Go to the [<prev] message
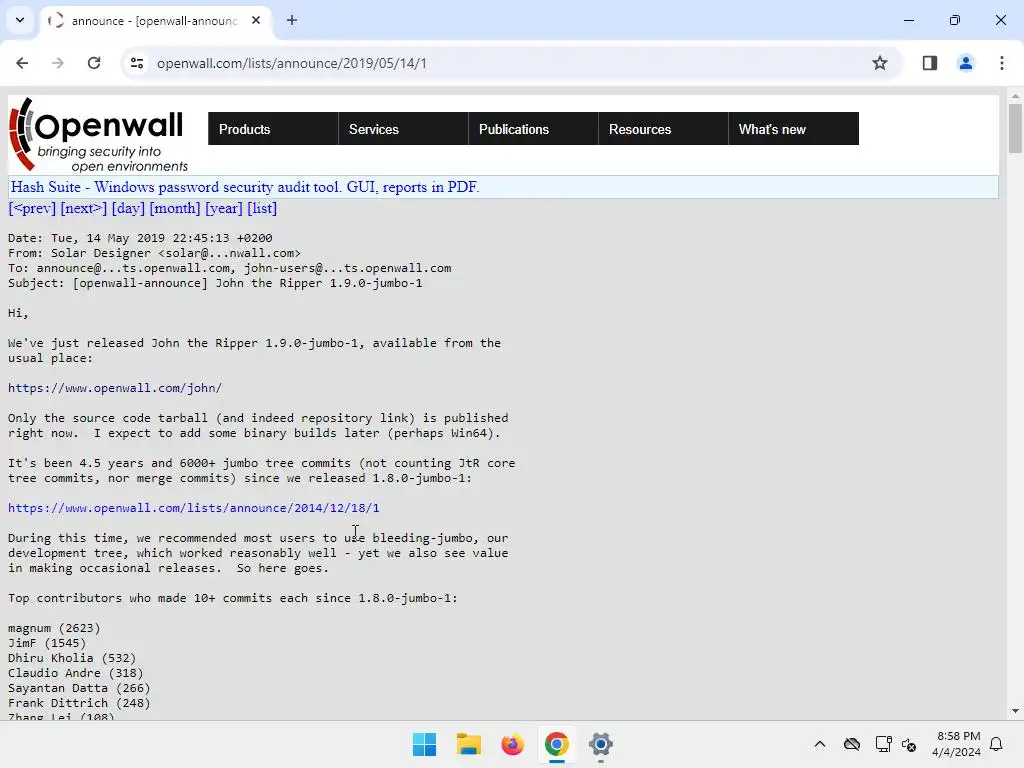Image resolution: width=1024 pixels, height=768 pixels. click(32, 208)
